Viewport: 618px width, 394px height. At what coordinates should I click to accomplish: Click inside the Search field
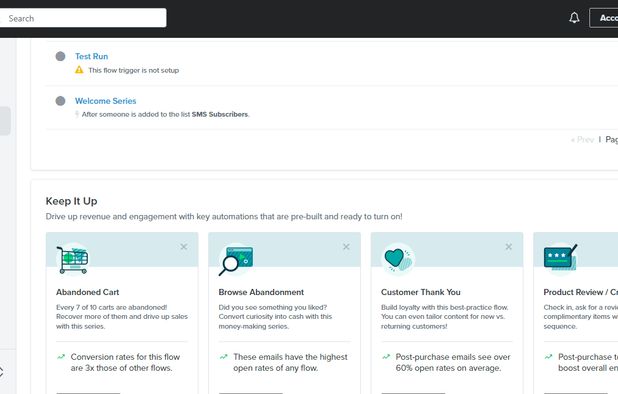coord(83,18)
